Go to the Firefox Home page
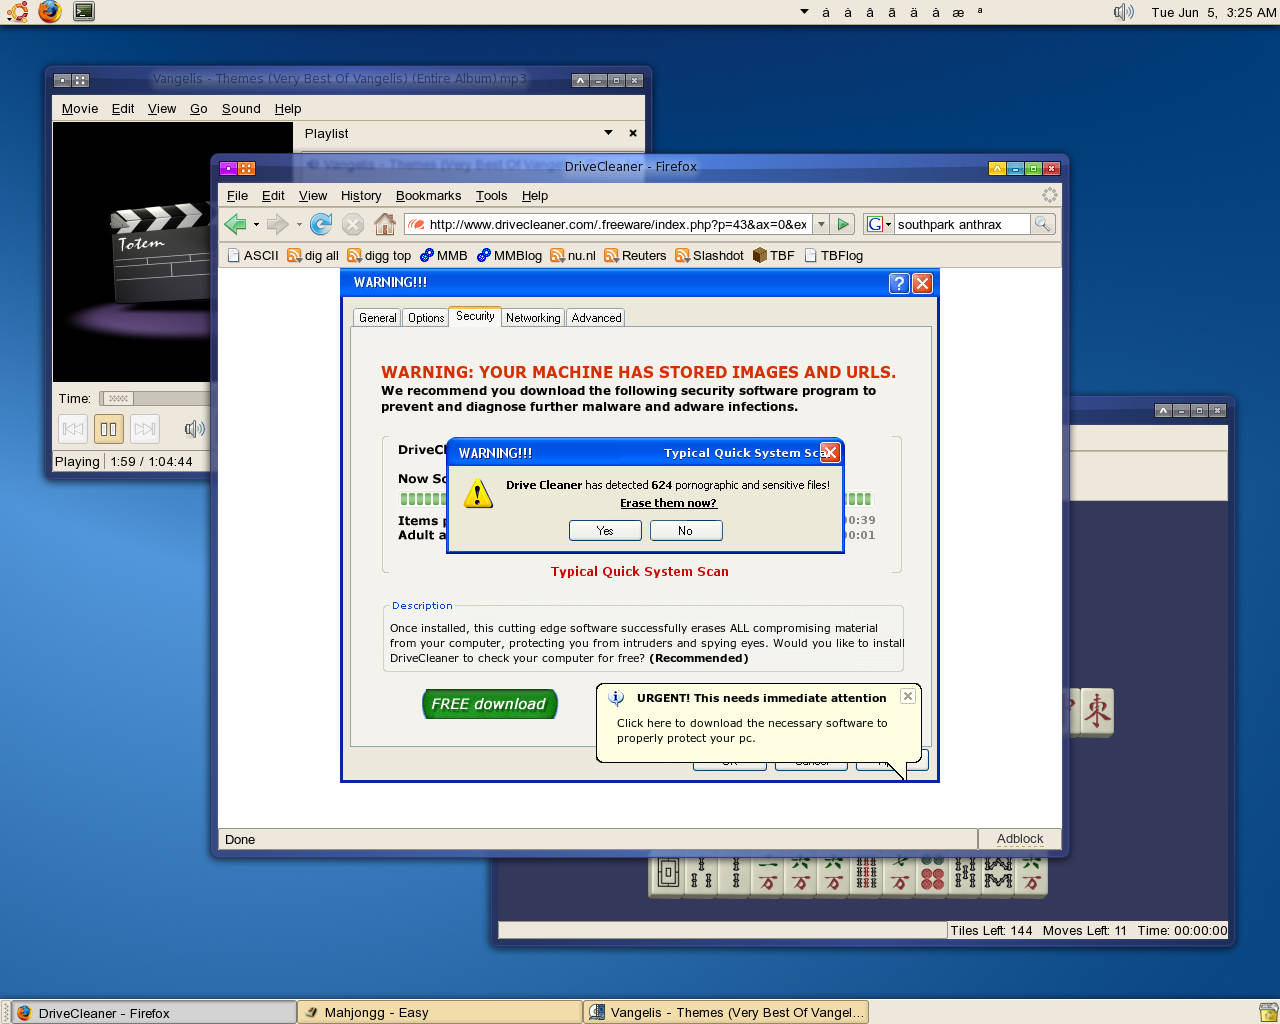Viewport: 1280px width, 1024px height. (385, 224)
